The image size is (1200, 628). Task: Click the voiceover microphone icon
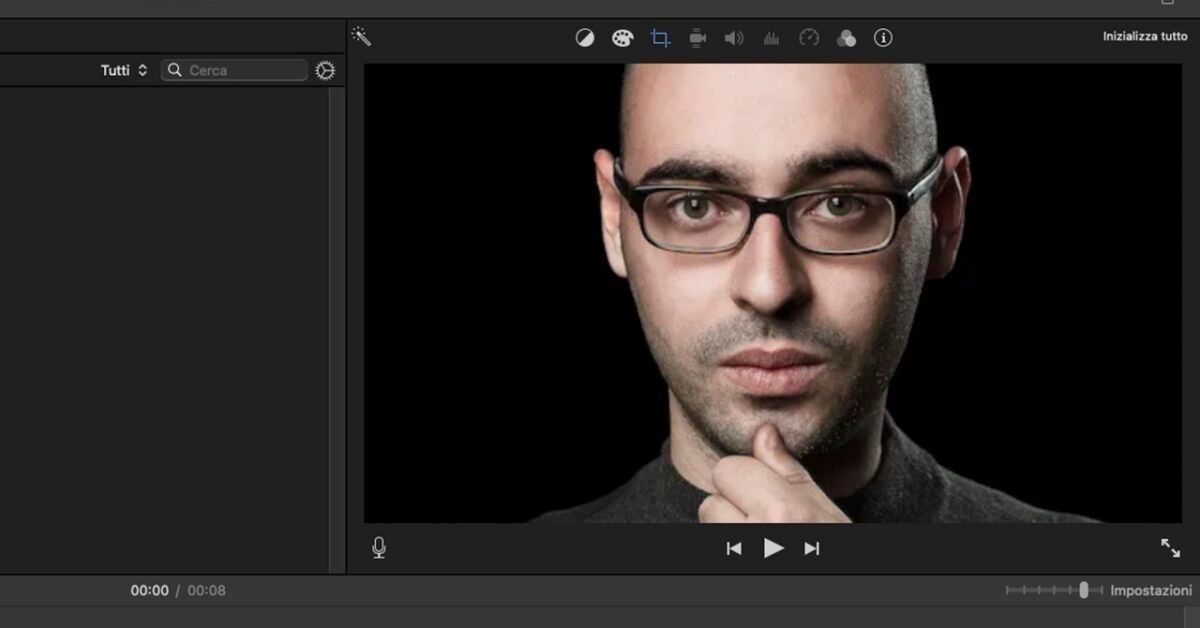click(x=379, y=547)
